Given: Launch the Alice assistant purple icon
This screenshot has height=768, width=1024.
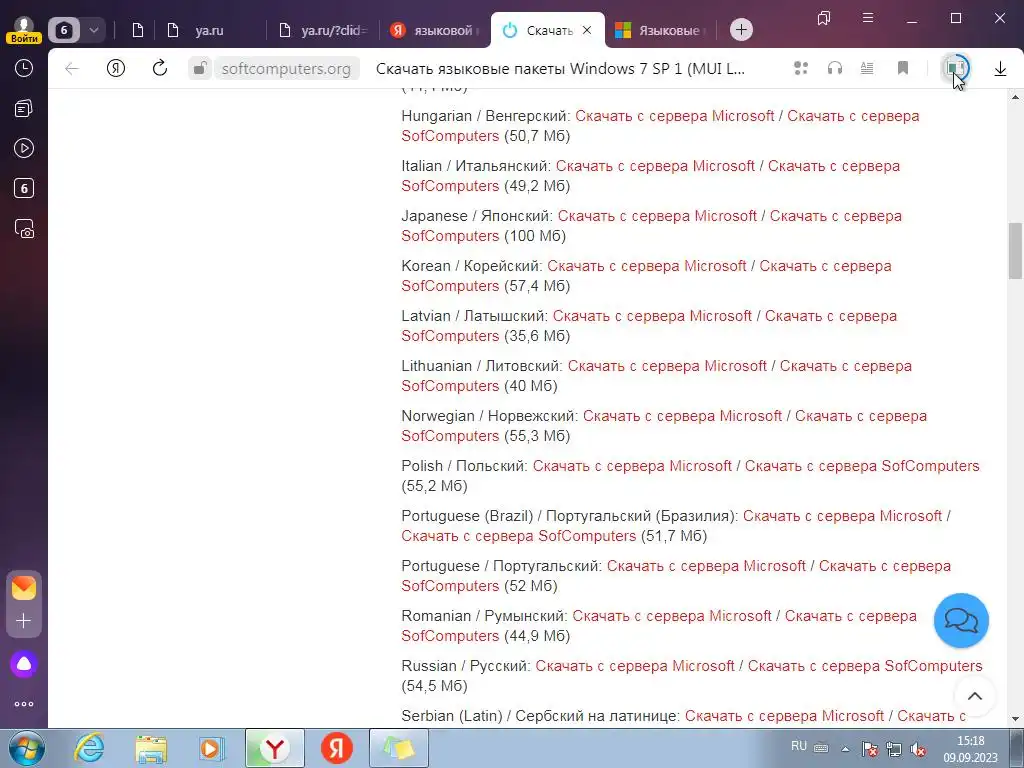Looking at the screenshot, I should tap(24, 664).
